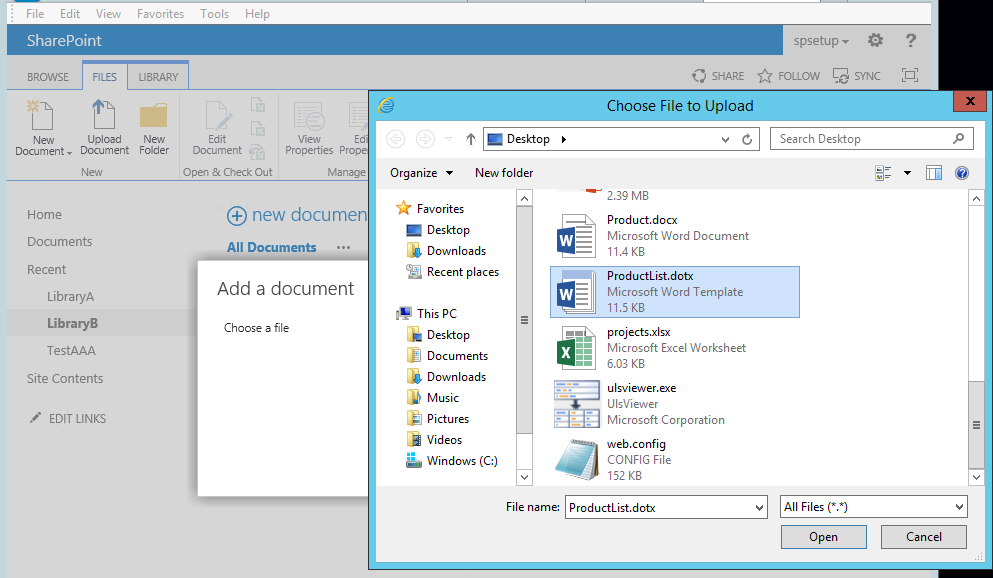
Task: Select Pictures under This PC
Action: (438, 418)
